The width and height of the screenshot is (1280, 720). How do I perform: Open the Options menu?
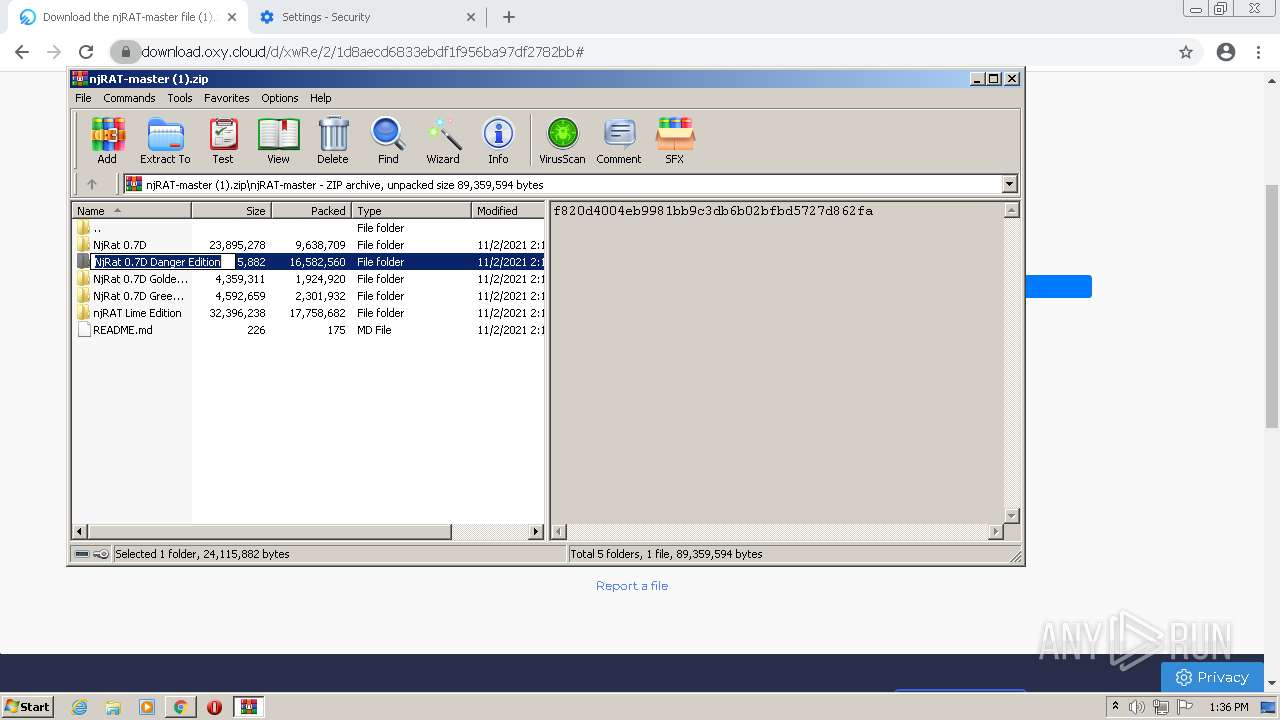280,98
